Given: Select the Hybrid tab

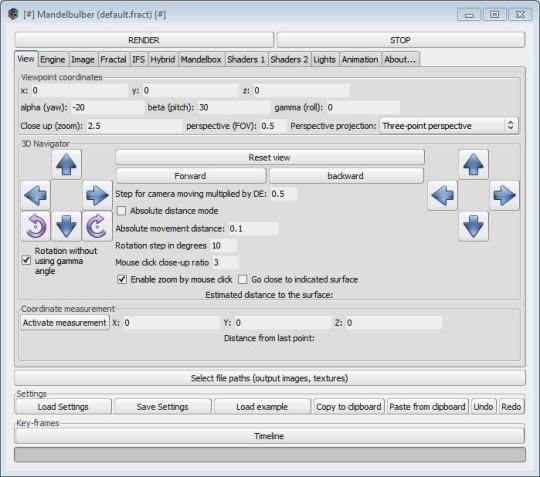Looking at the screenshot, I should [163, 60].
